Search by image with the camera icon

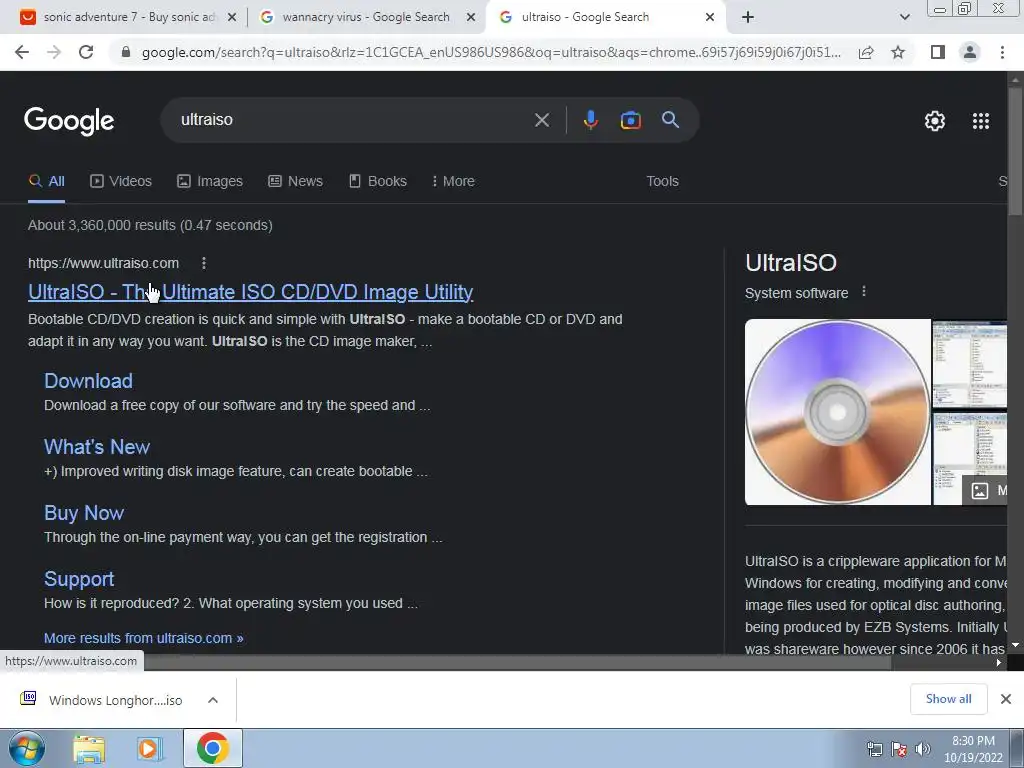pos(630,120)
